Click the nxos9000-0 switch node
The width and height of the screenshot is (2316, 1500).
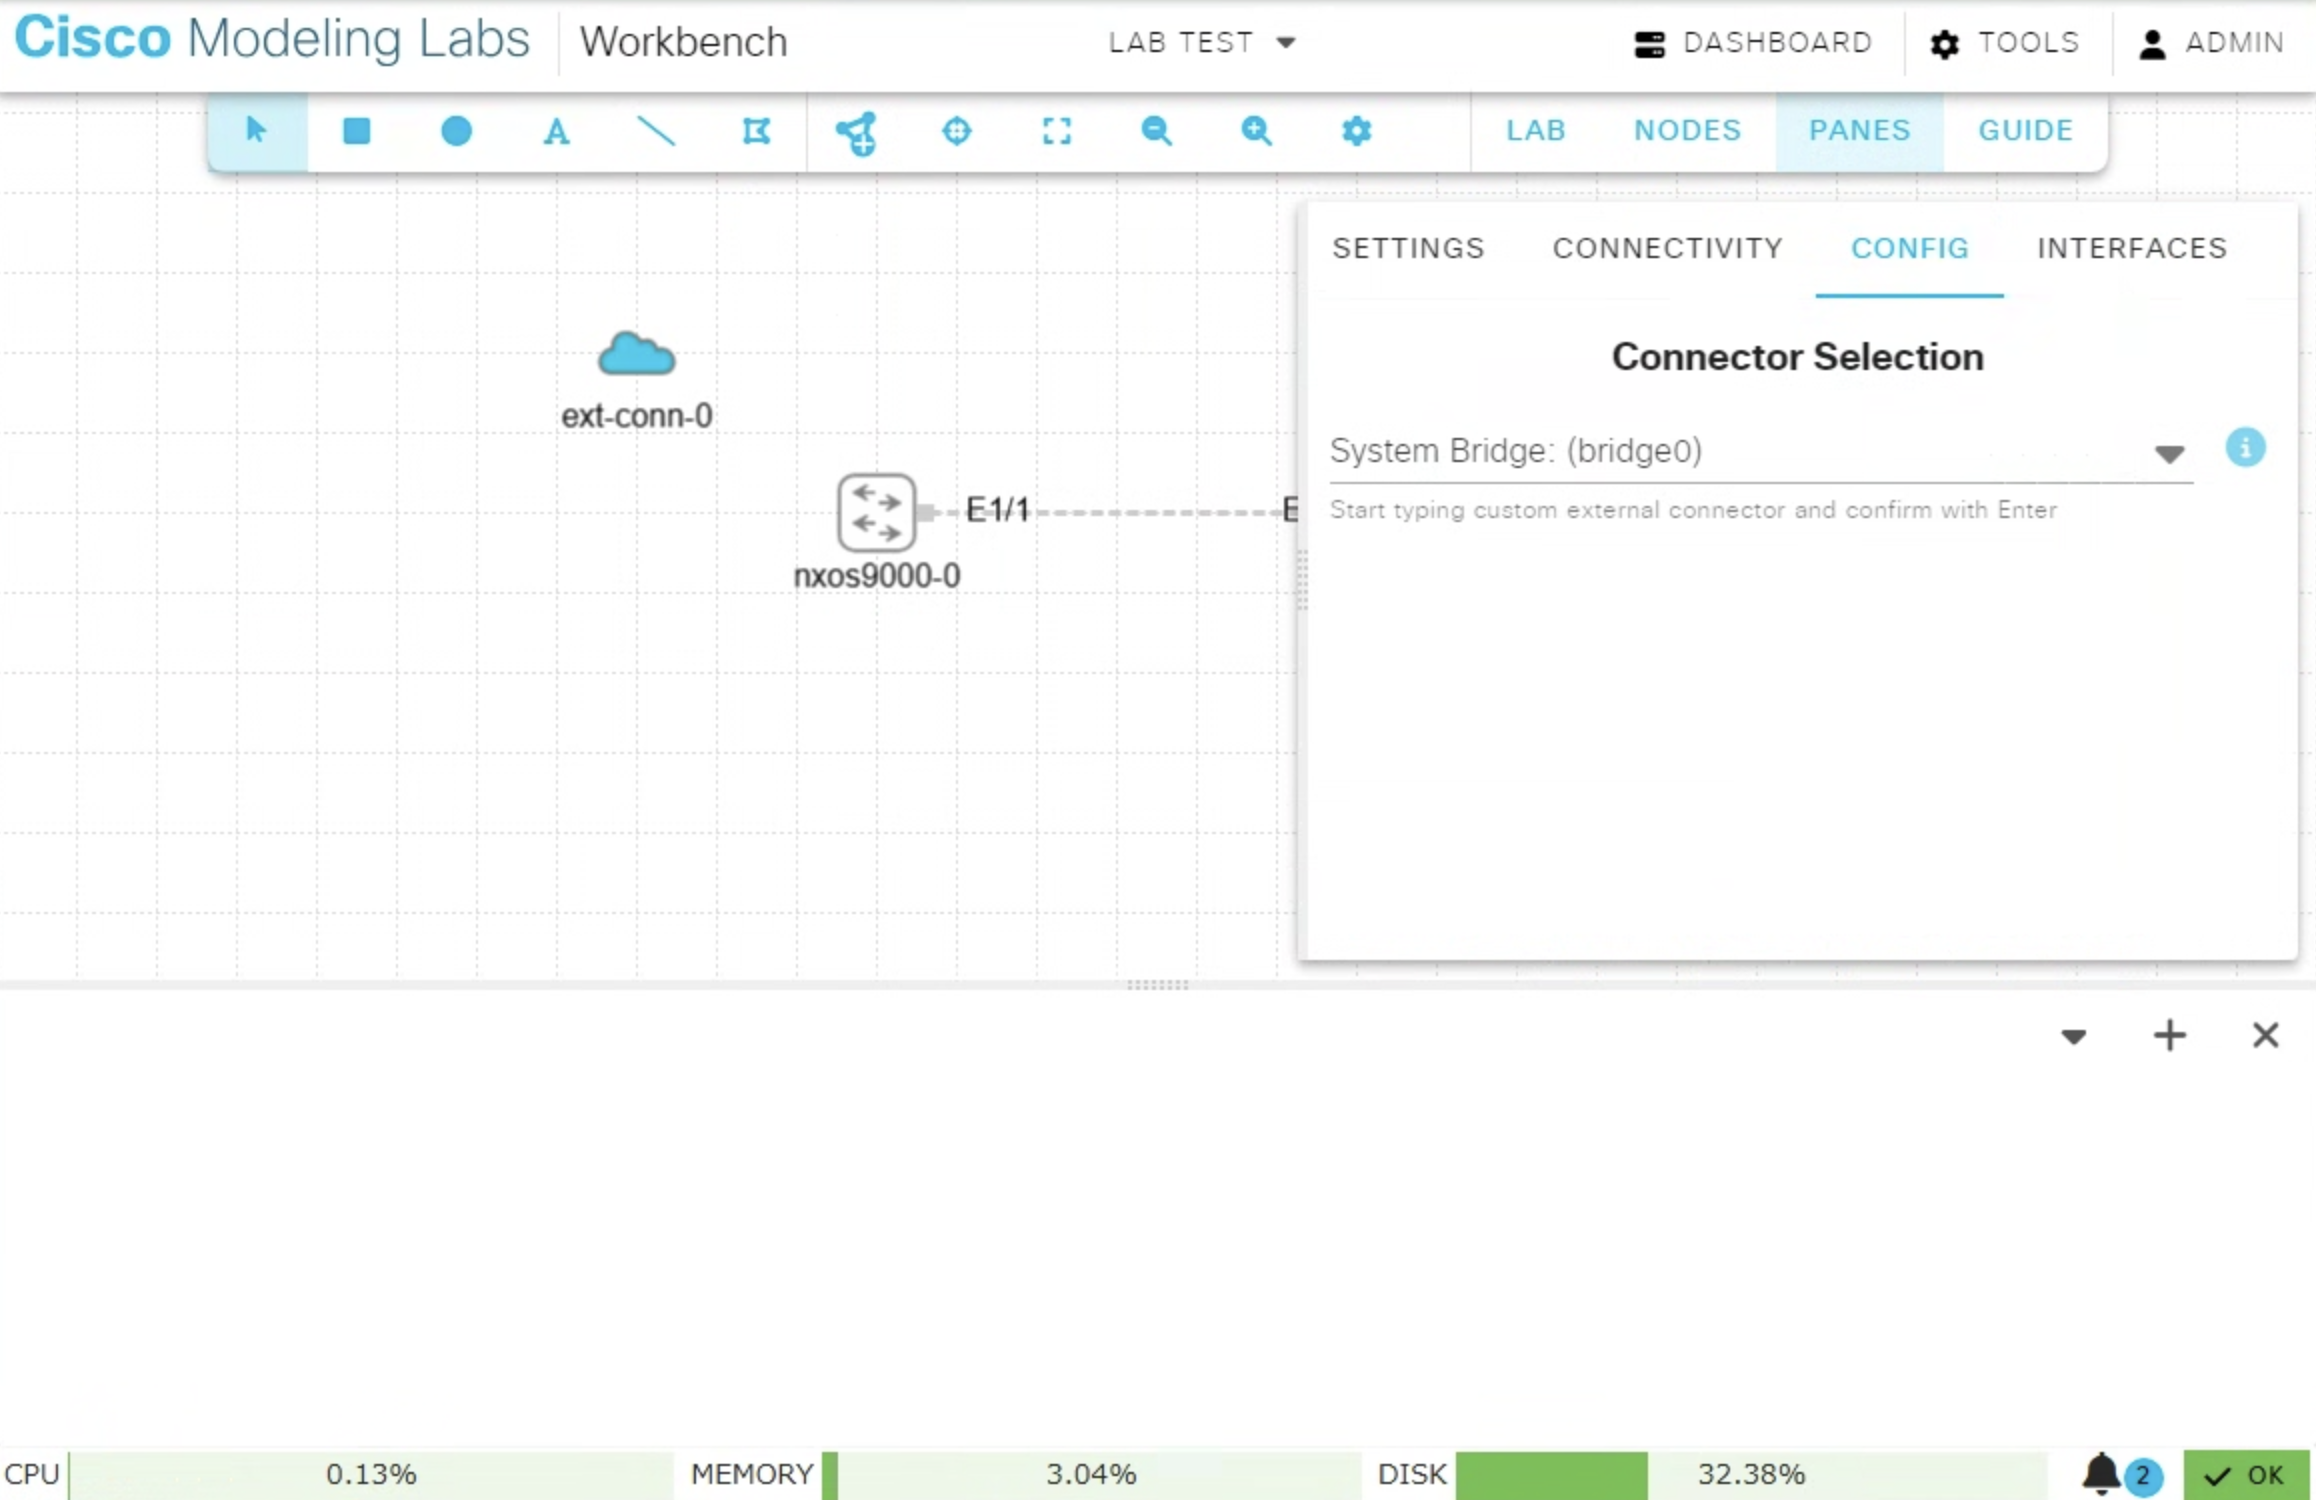[x=876, y=513]
